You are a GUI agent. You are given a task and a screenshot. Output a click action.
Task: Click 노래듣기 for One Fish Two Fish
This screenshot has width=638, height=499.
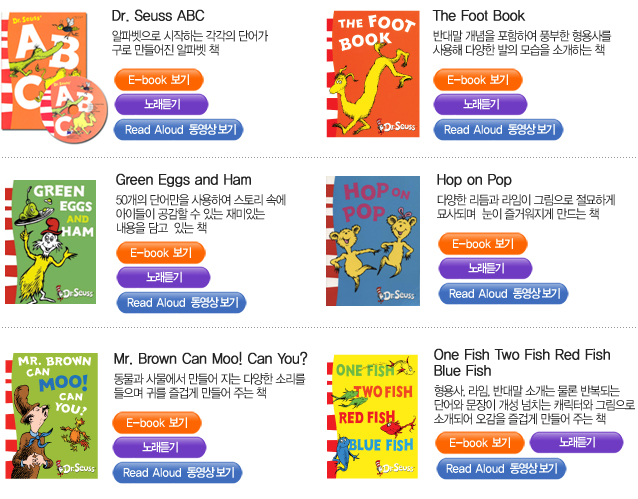click(x=577, y=442)
